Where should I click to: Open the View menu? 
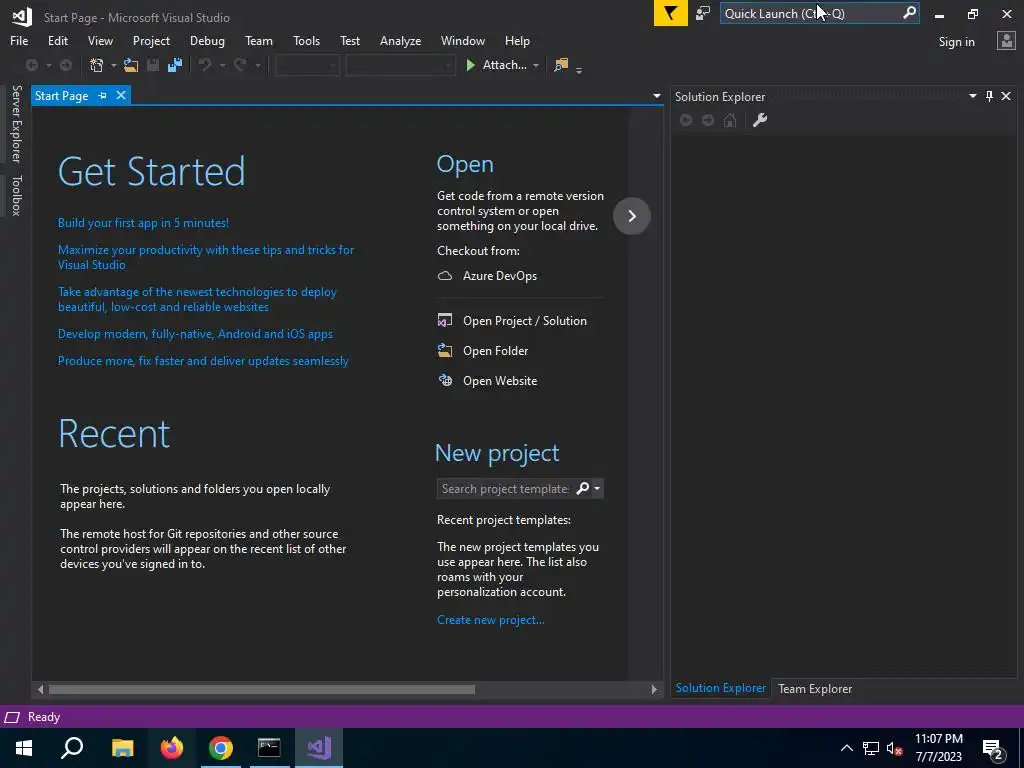click(100, 41)
